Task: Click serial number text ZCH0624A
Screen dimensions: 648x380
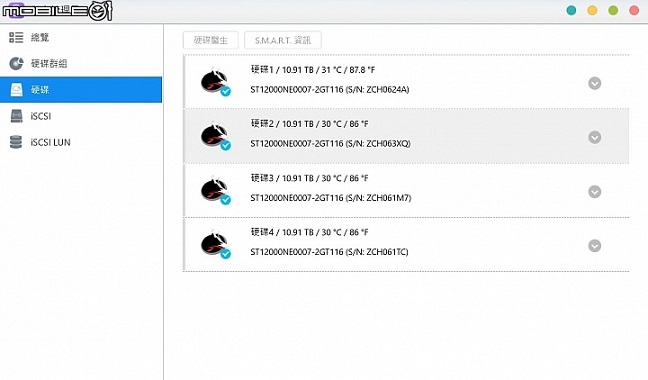Action: click(387, 89)
